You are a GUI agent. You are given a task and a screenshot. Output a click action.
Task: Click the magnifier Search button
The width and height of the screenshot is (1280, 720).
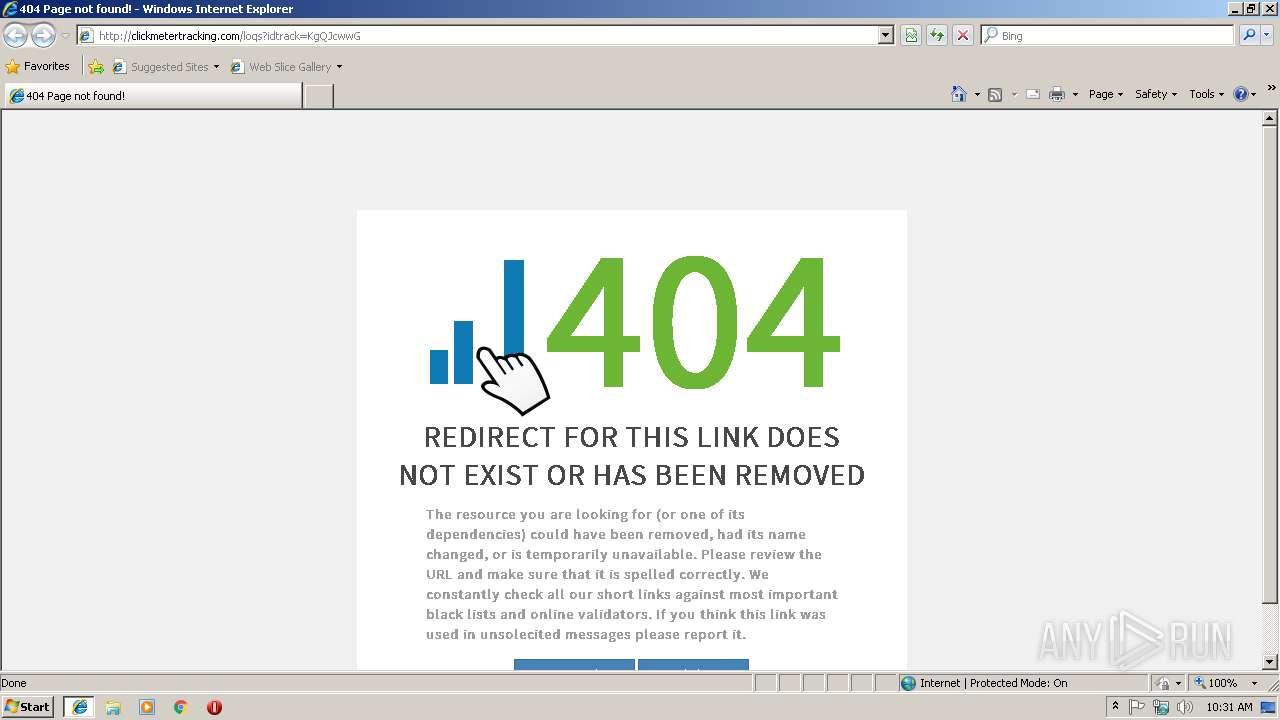1248,35
